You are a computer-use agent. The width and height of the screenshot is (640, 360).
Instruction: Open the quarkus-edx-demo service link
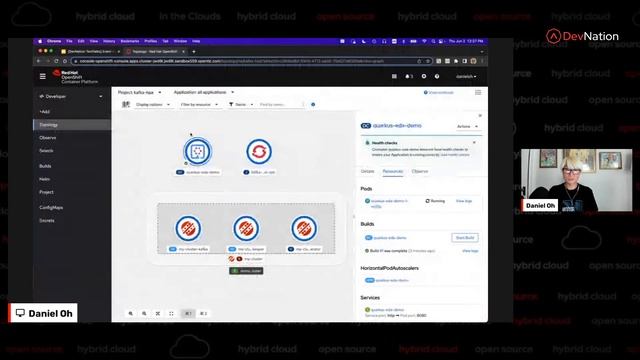[x=387, y=310]
